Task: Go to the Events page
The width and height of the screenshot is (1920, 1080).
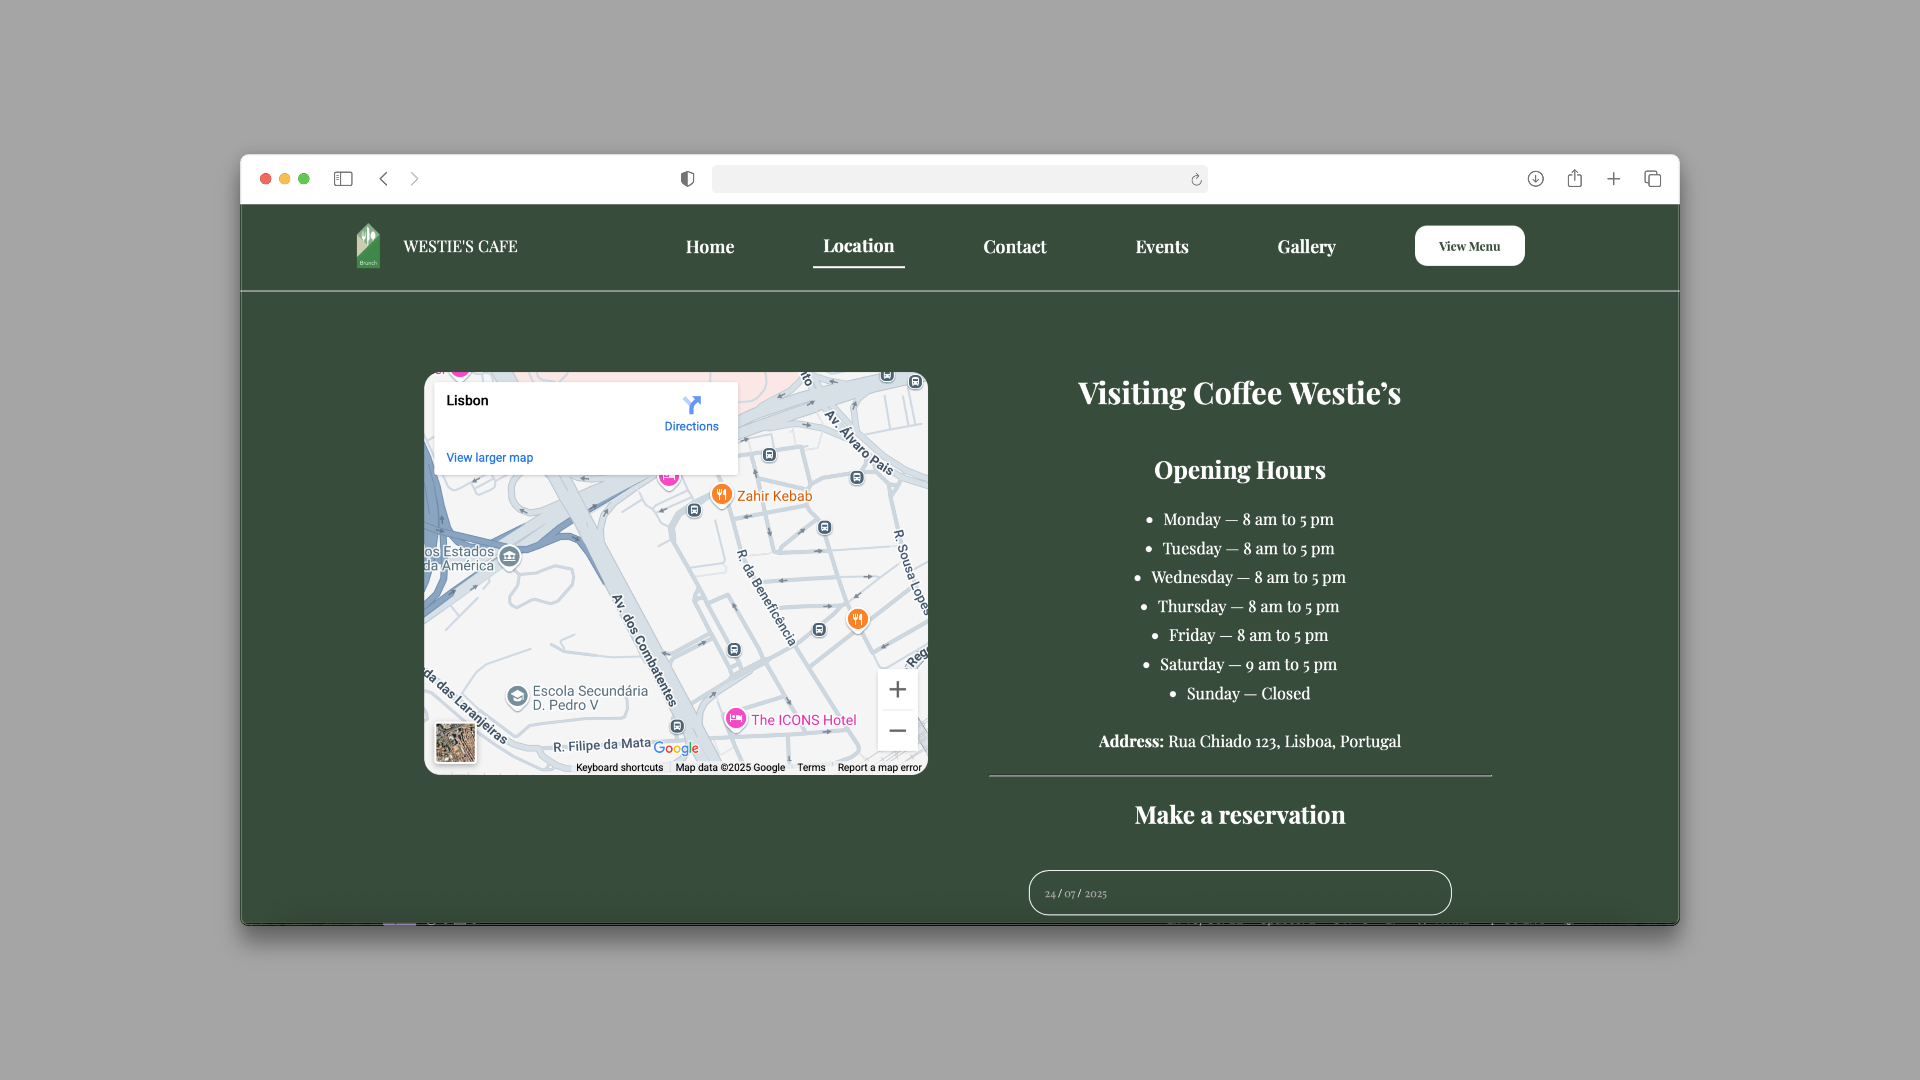Action: pos(1161,247)
